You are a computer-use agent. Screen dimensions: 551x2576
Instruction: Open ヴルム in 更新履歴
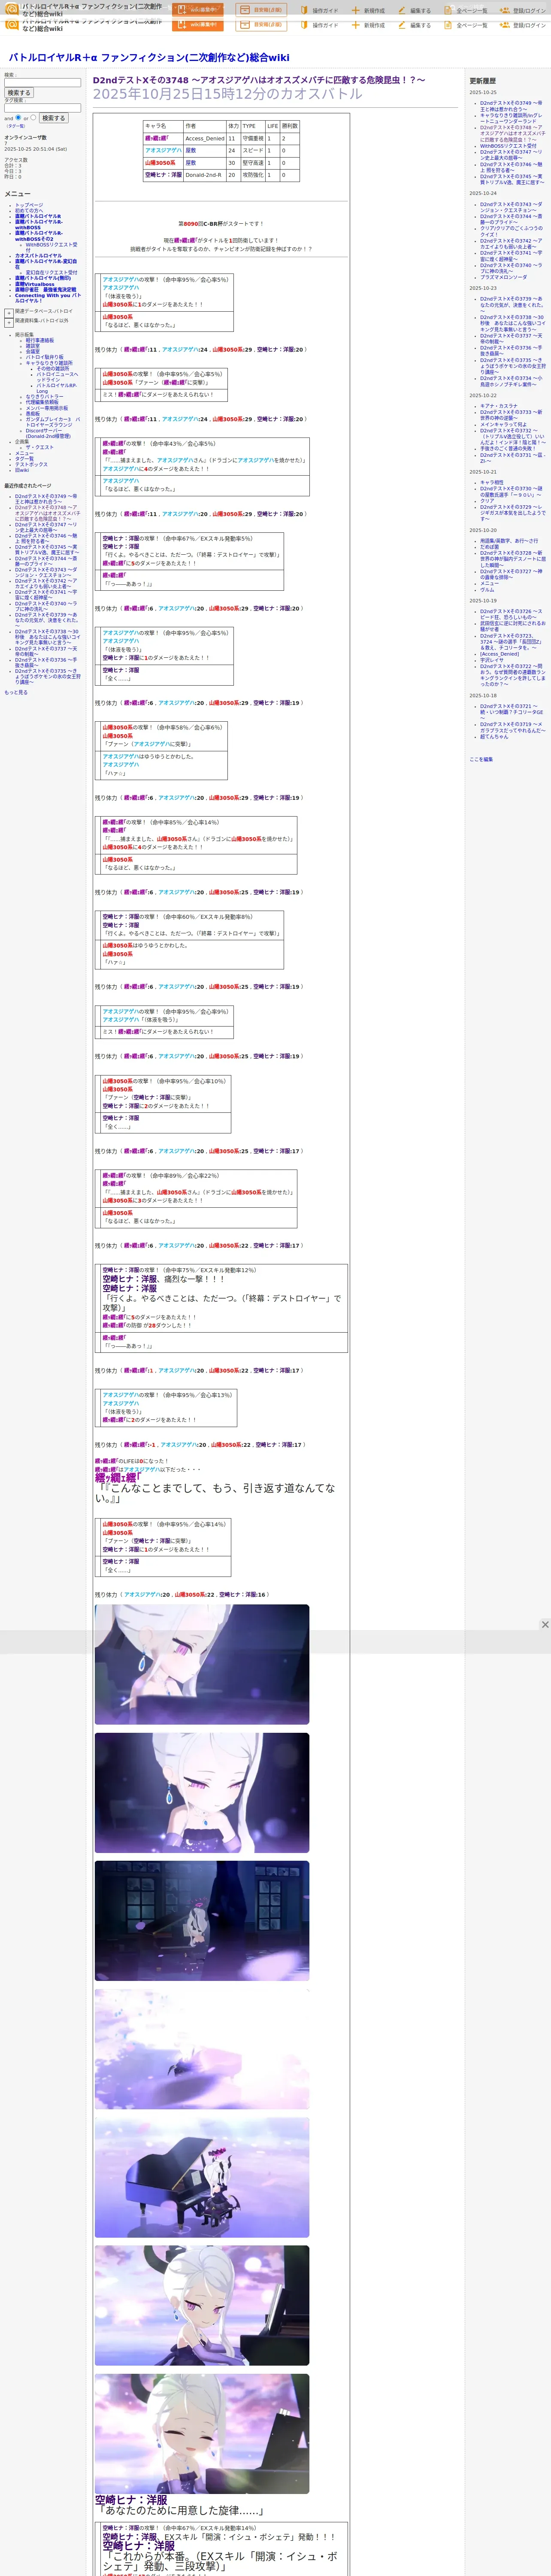point(487,590)
